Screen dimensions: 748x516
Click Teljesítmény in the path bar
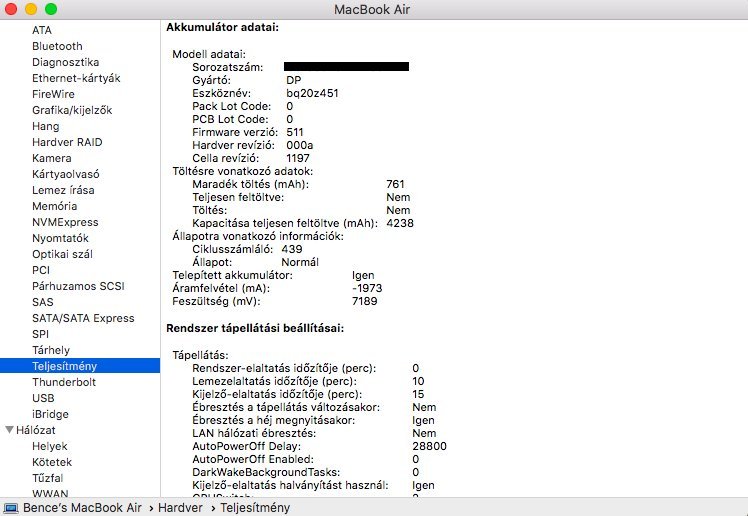click(x=255, y=508)
